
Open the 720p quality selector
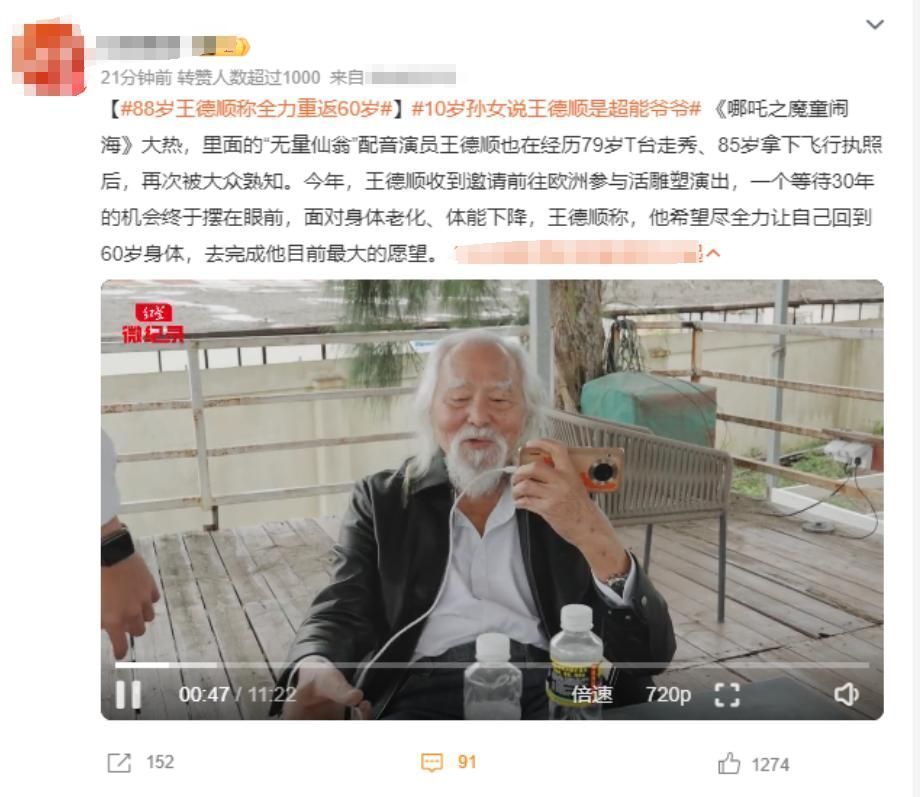click(668, 695)
